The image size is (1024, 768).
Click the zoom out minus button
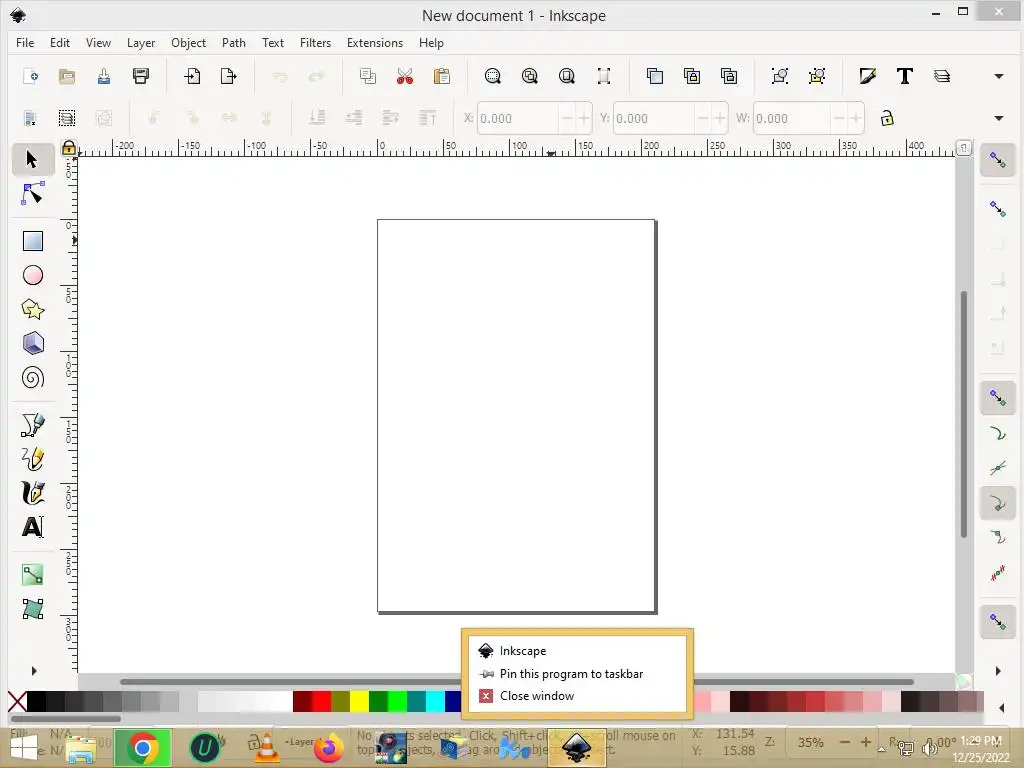click(845, 743)
